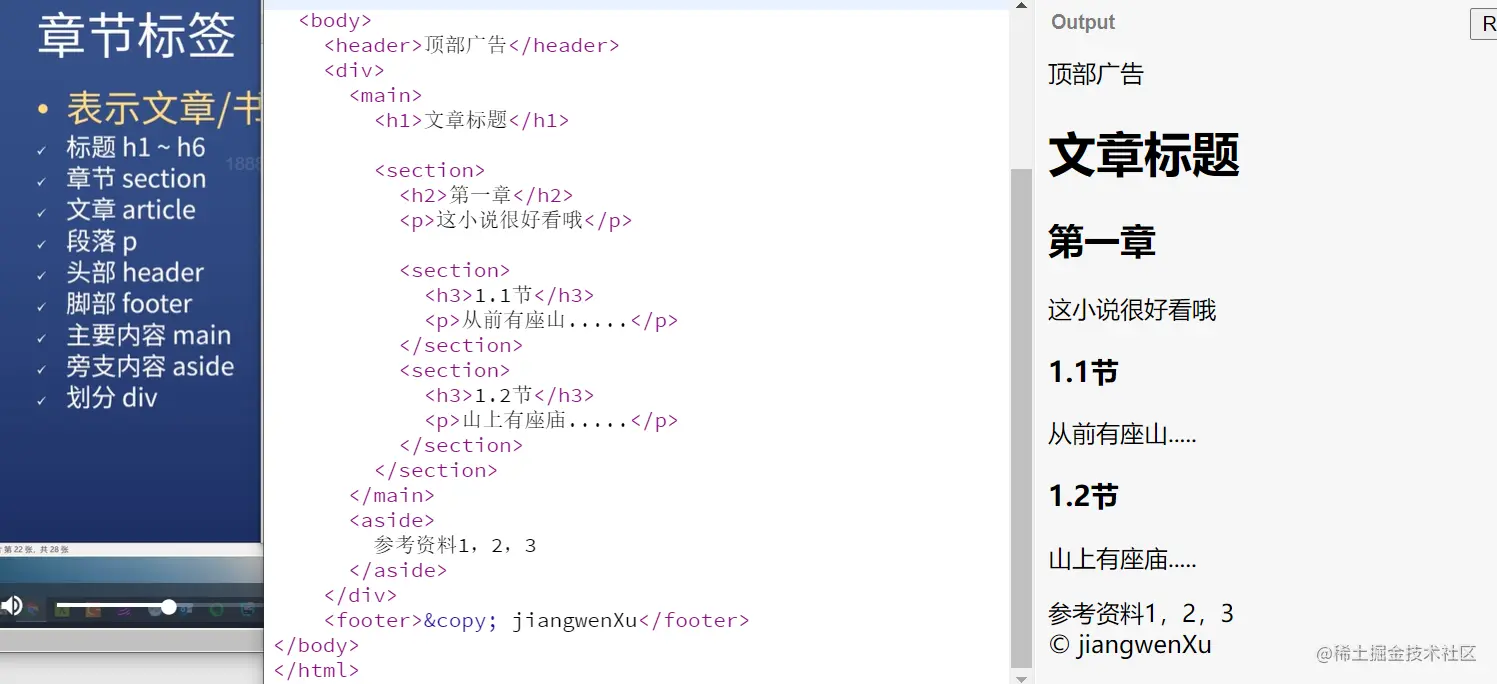Click the video progress slider handle
This screenshot has width=1497, height=684.
pyautogui.click(x=168, y=607)
